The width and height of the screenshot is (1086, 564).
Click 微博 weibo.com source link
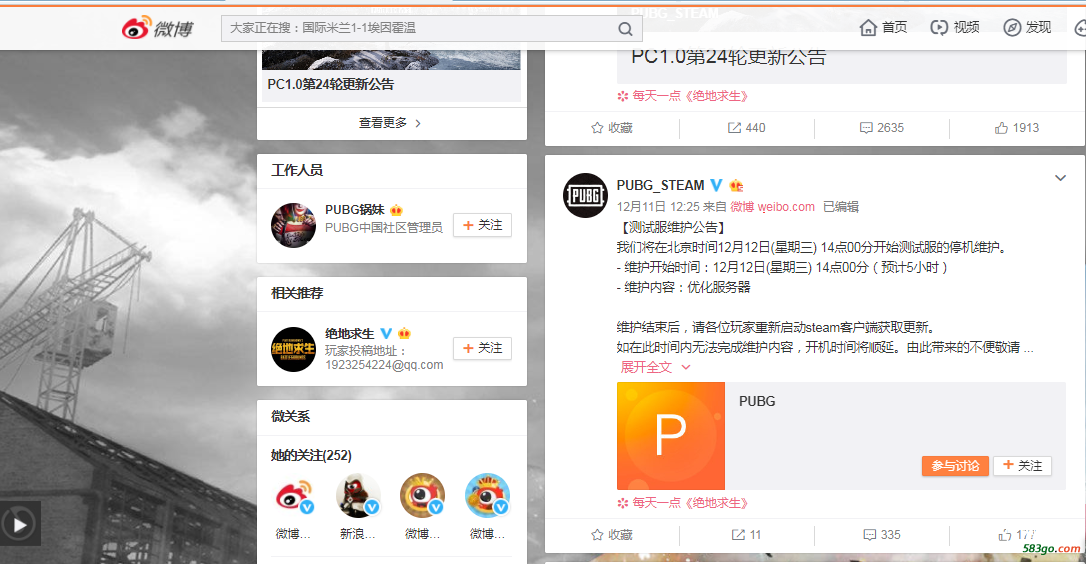click(772, 206)
